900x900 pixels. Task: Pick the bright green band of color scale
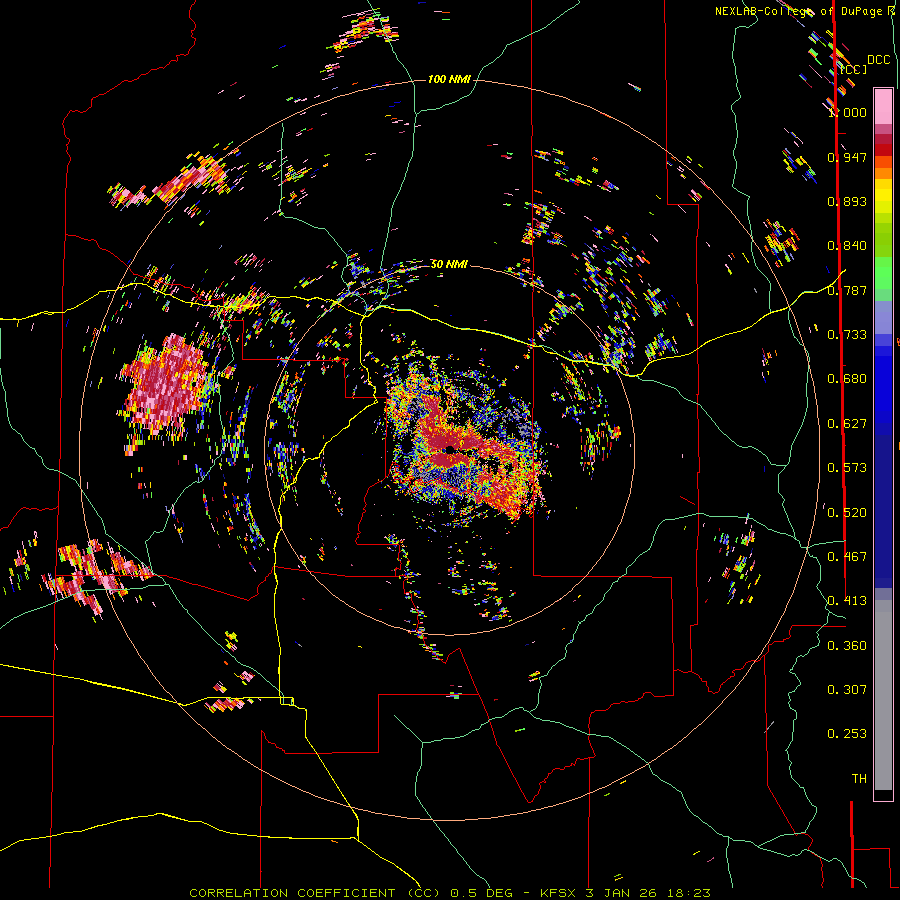pos(883,273)
